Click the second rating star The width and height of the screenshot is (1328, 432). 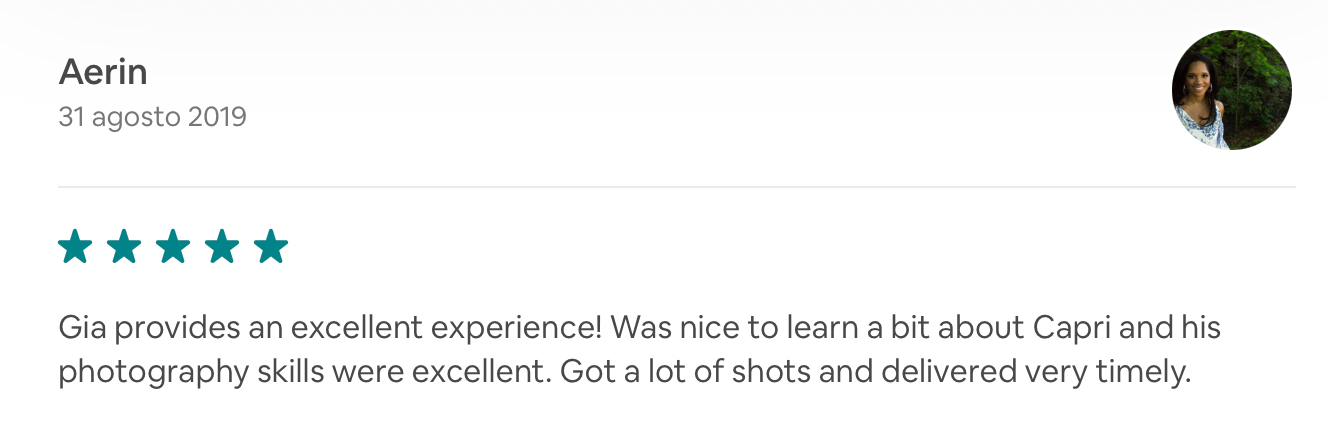[x=124, y=246]
